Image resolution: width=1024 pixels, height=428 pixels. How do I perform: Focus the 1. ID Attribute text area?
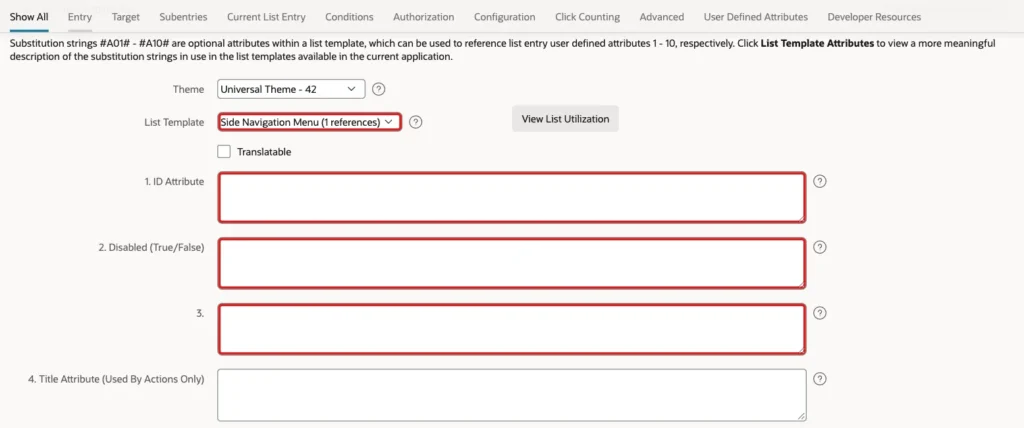click(512, 198)
